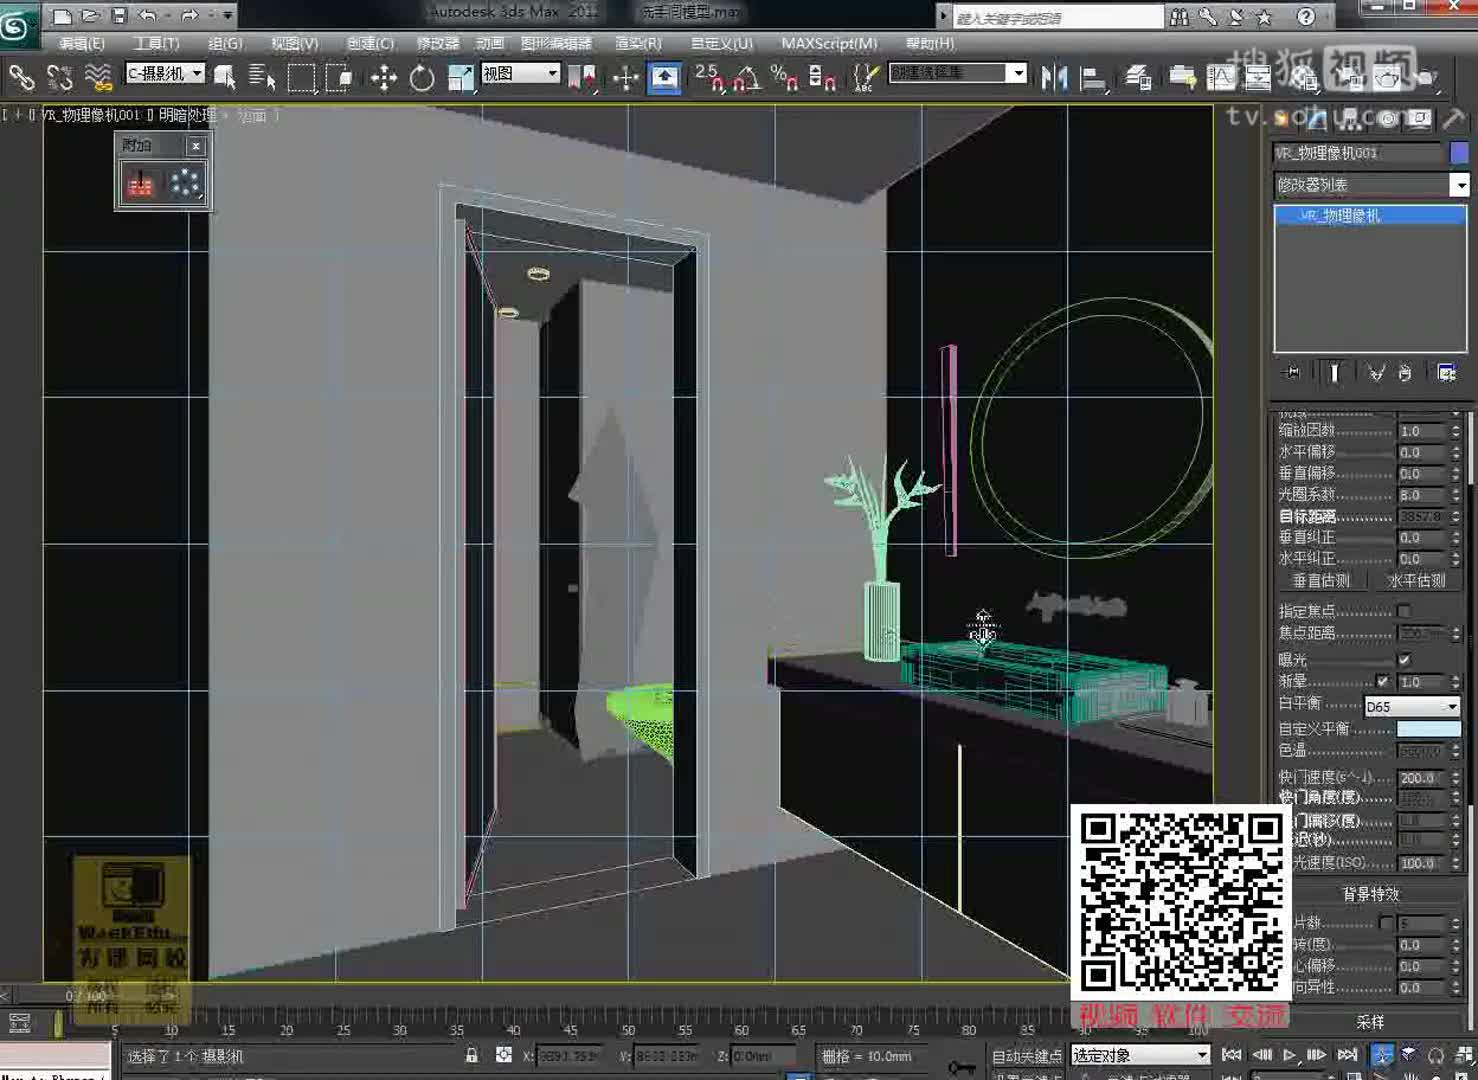Open the Select by Name list tool
The height and width of the screenshot is (1080, 1478).
262,77
